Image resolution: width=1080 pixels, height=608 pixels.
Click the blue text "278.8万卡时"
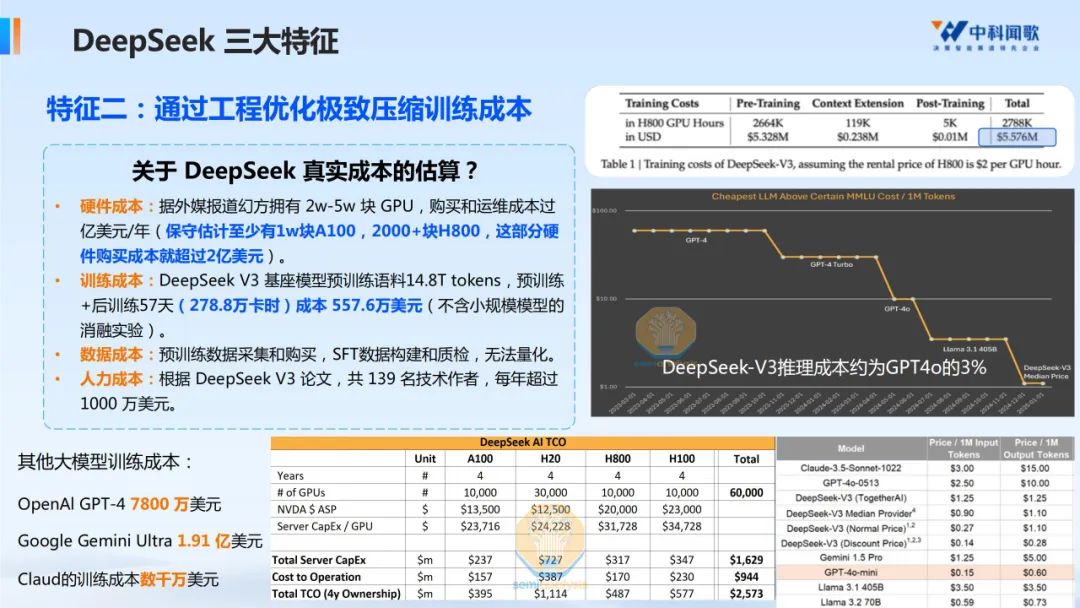(x=234, y=305)
